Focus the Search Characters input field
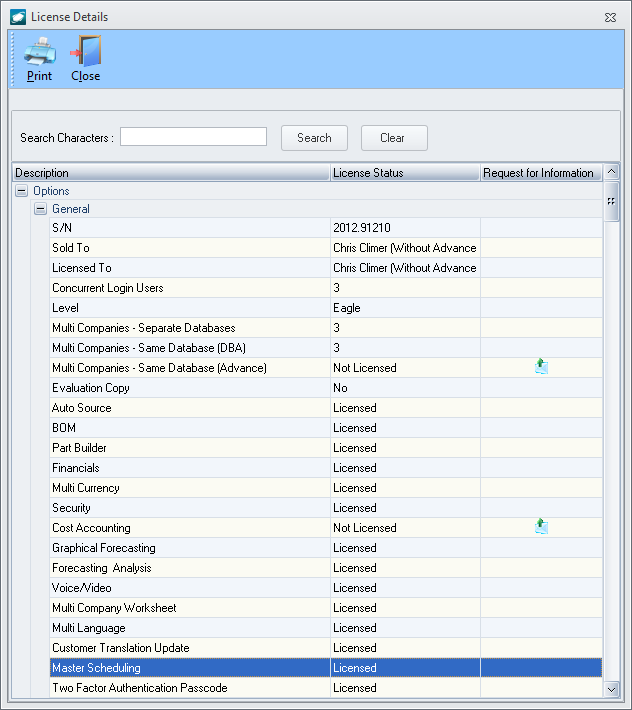 coord(193,137)
